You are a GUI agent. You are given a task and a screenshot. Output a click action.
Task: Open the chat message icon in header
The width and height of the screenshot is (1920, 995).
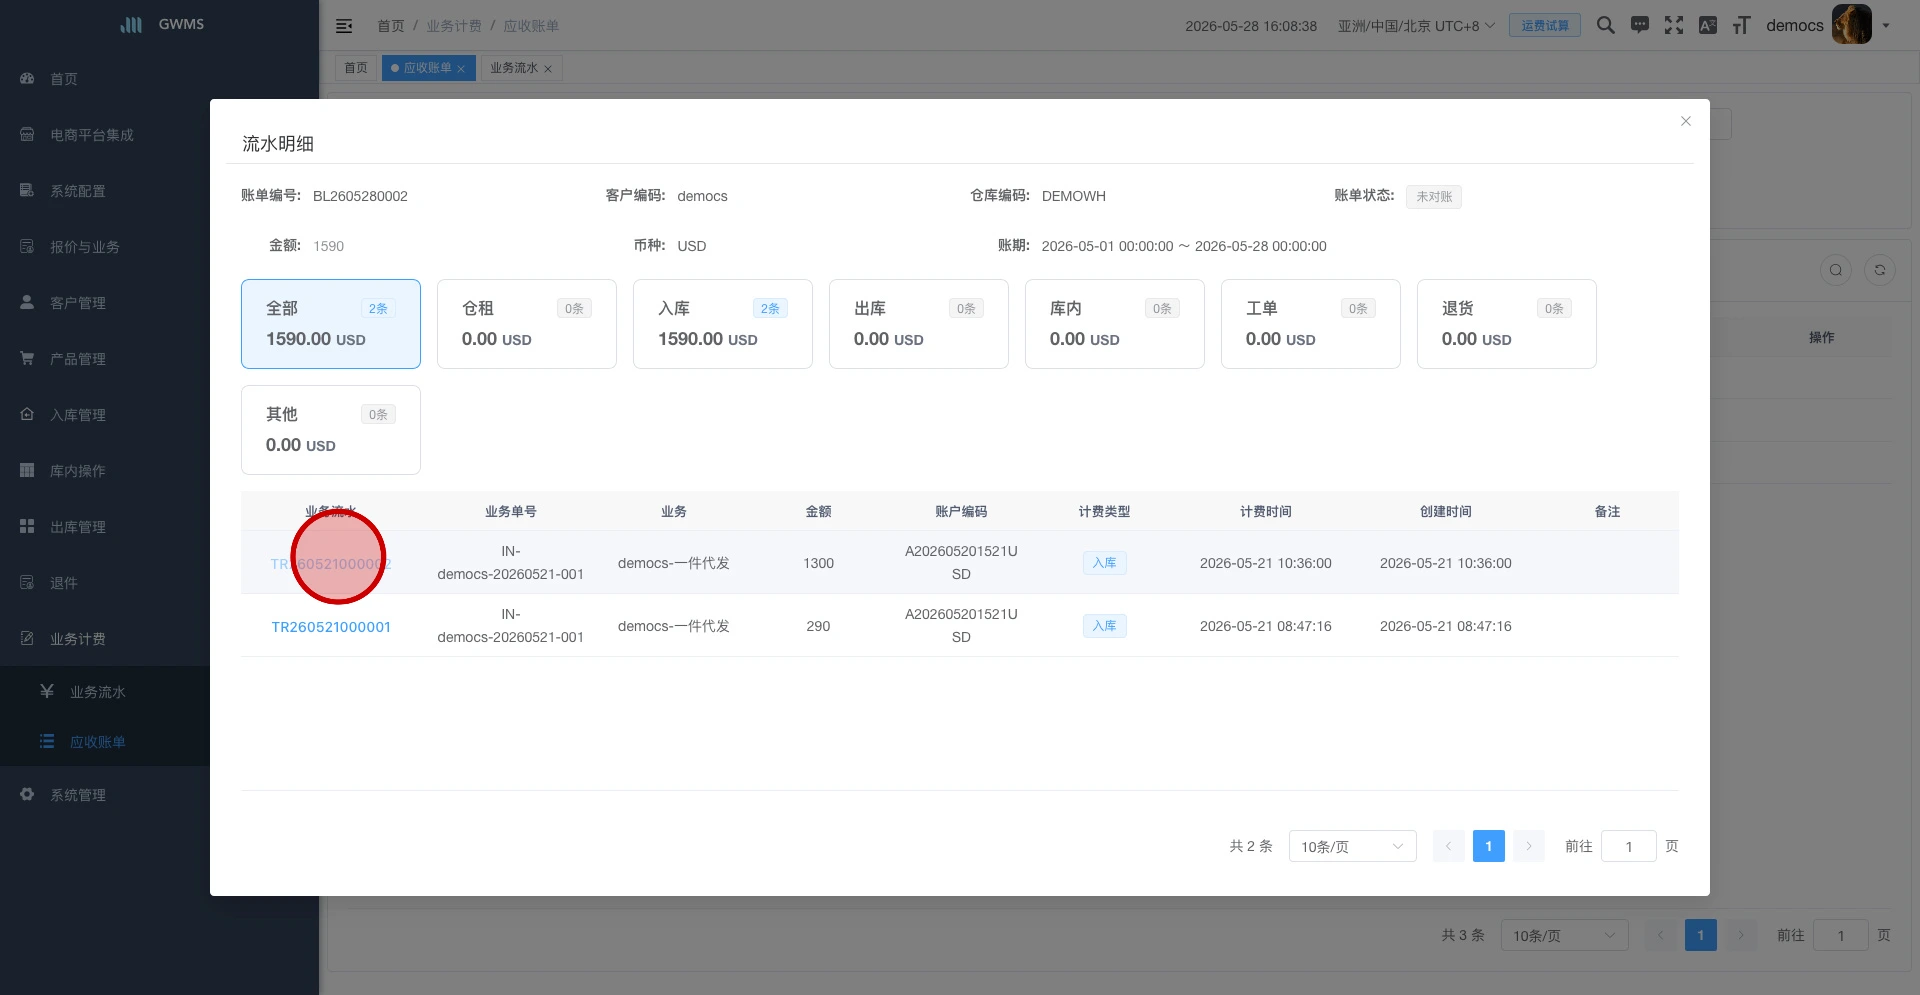pyautogui.click(x=1640, y=25)
